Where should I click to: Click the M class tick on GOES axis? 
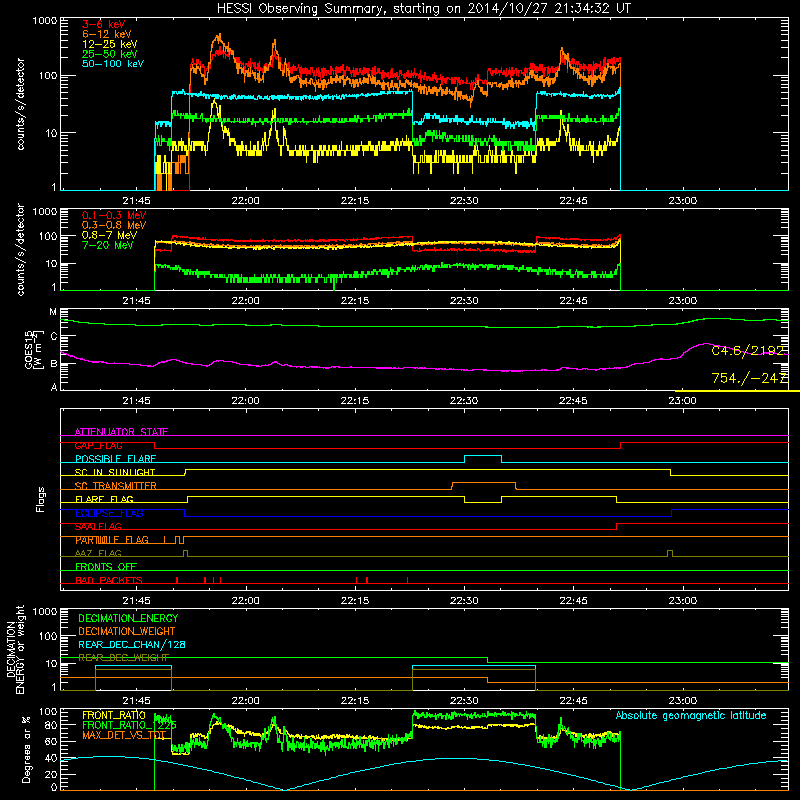[x=53, y=312]
